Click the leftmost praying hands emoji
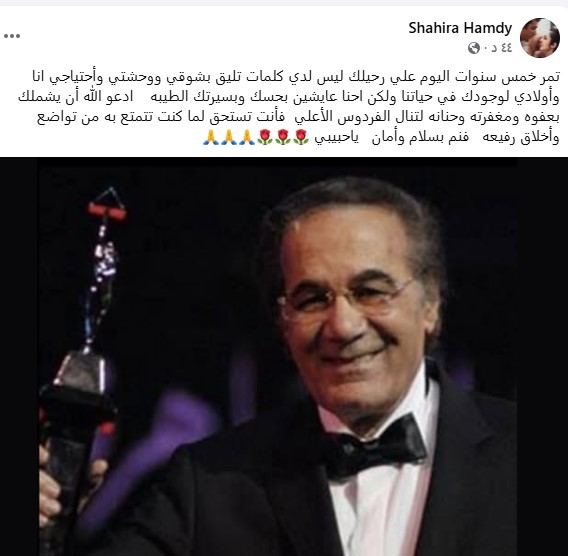568x556 pixels. [211, 138]
